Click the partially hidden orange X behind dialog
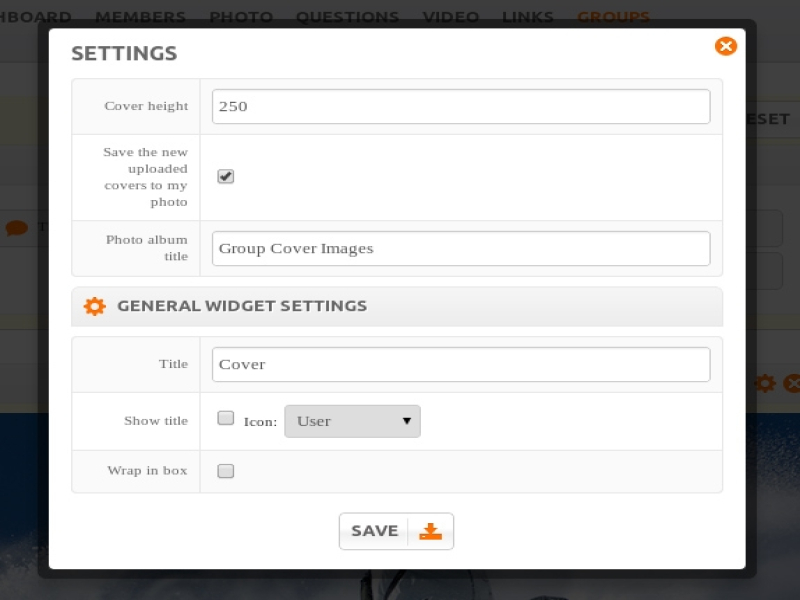800x600 pixels. 791,383
